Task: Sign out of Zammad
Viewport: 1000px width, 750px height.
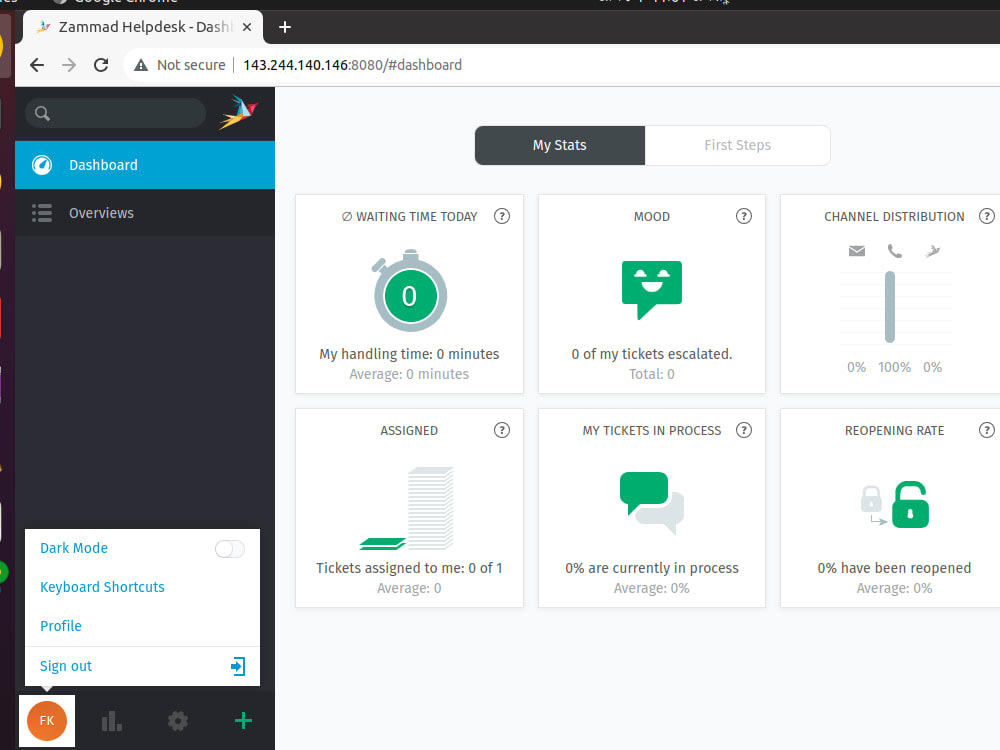Action: click(x=65, y=665)
